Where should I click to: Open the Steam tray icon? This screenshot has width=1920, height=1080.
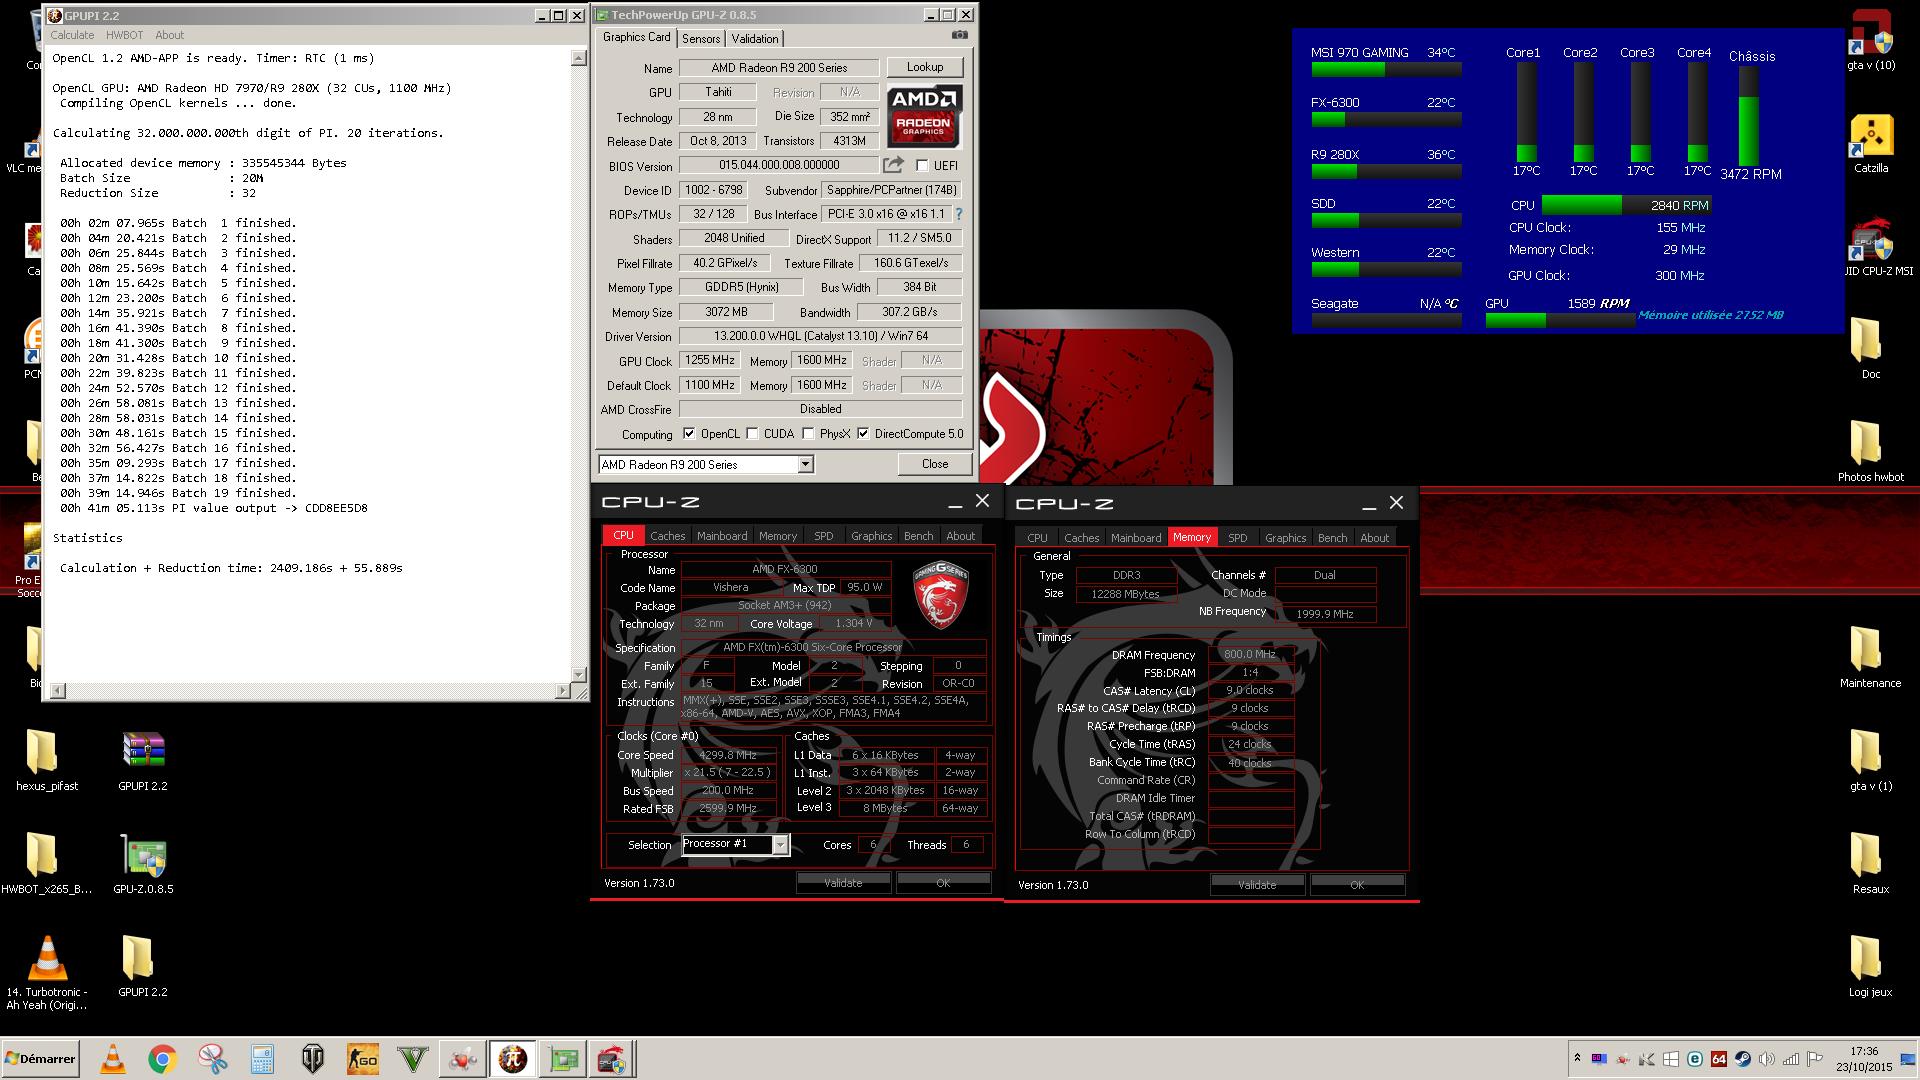[1743, 1059]
